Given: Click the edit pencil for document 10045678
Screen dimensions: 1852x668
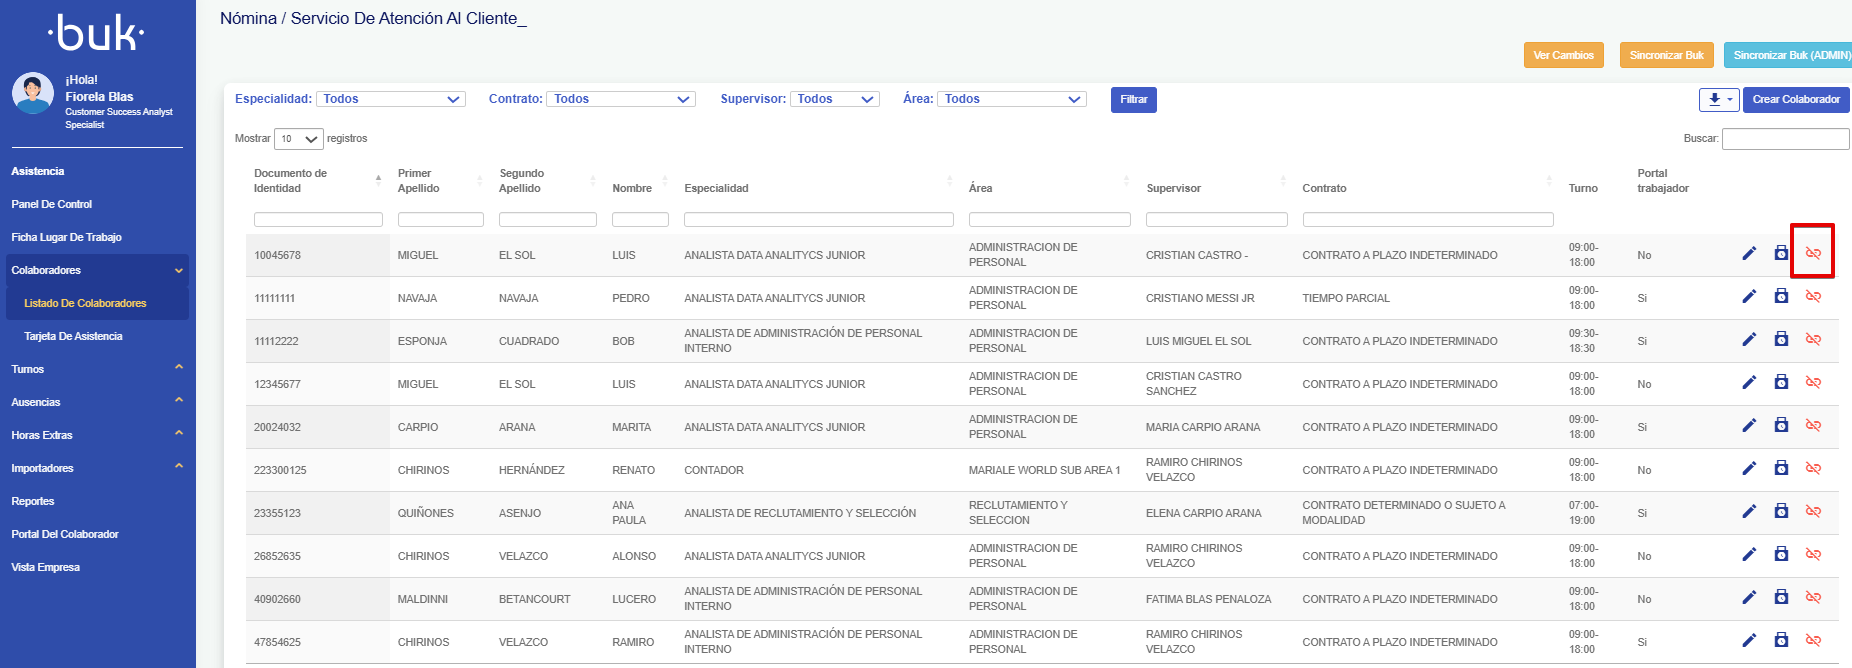Looking at the screenshot, I should click(1749, 254).
